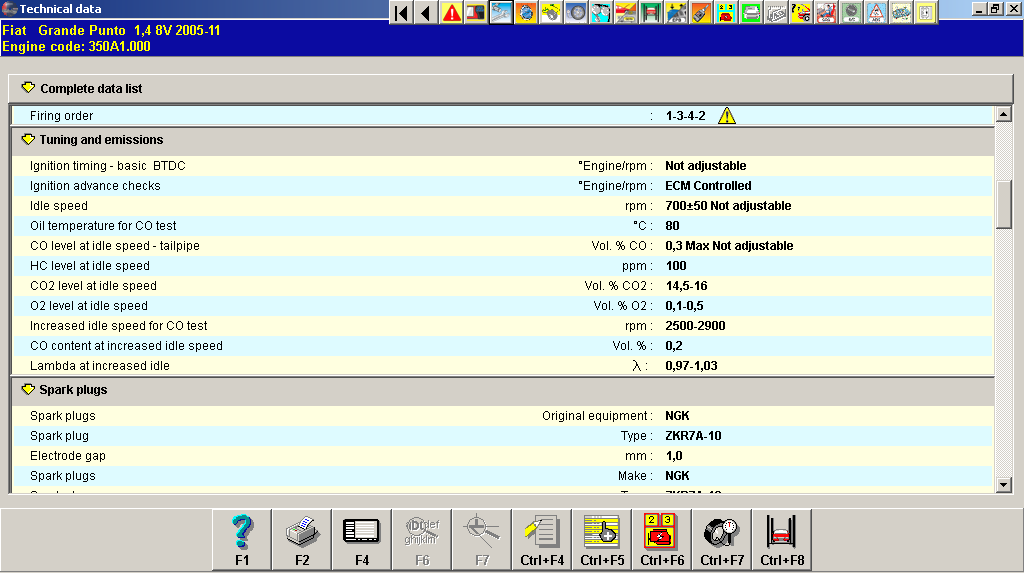The image size is (1024, 573).
Task: Click the Ctrl+F5 table lookup button
Action: (x=602, y=539)
